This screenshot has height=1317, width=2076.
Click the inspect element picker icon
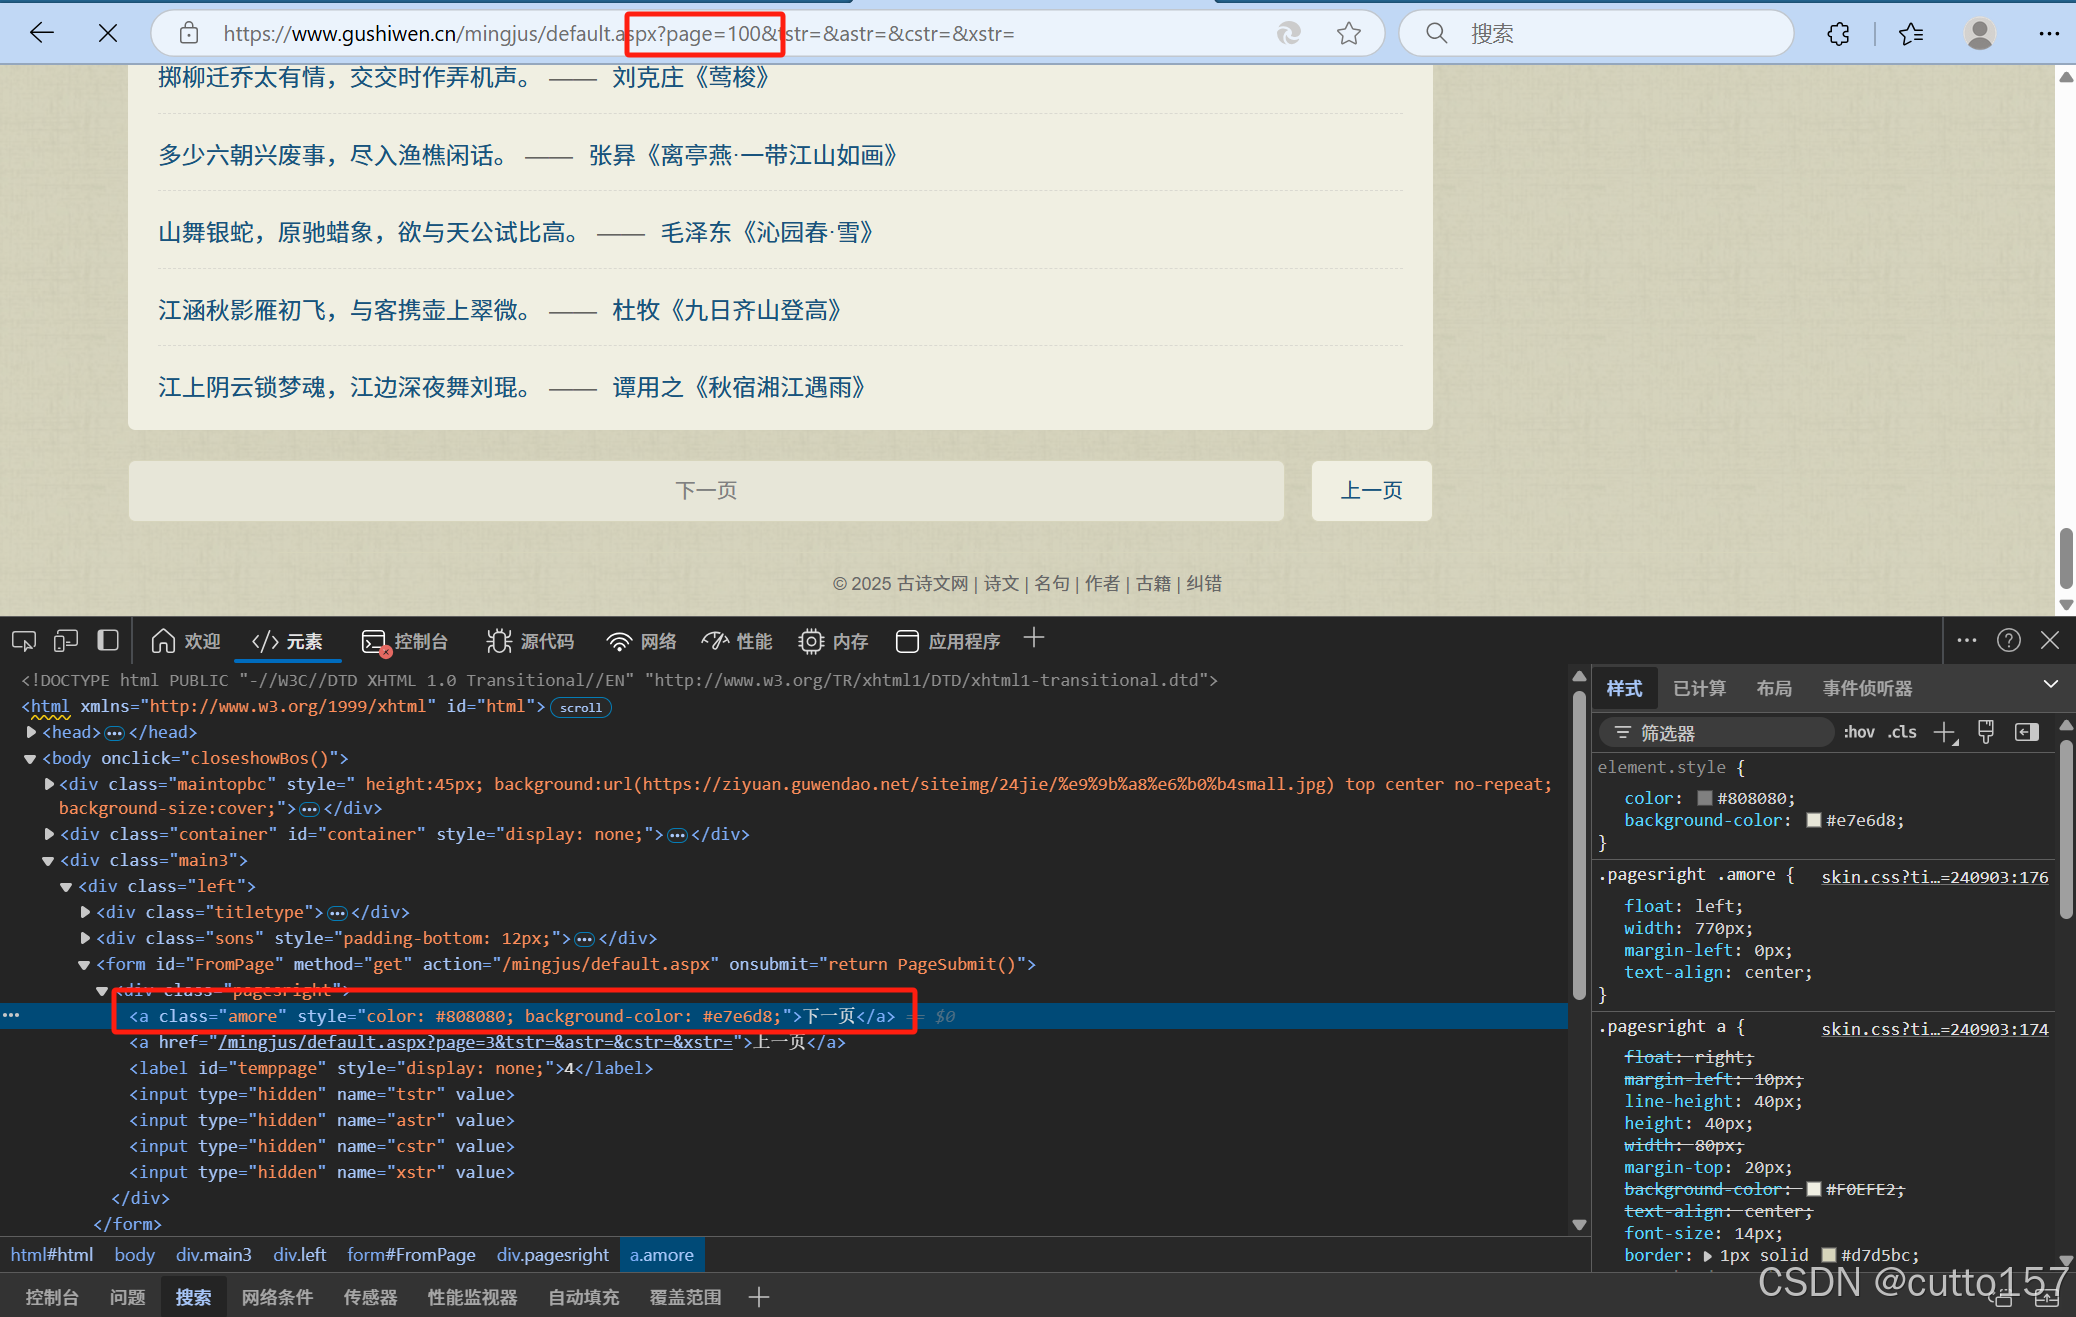tap(24, 641)
